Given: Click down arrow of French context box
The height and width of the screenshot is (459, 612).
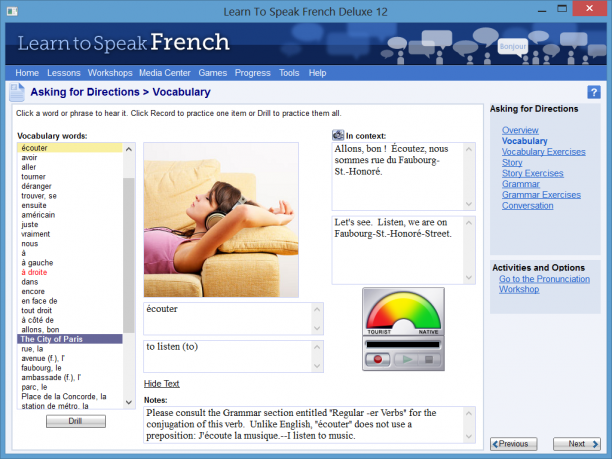Looking at the screenshot, I should [x=469, y=204].
